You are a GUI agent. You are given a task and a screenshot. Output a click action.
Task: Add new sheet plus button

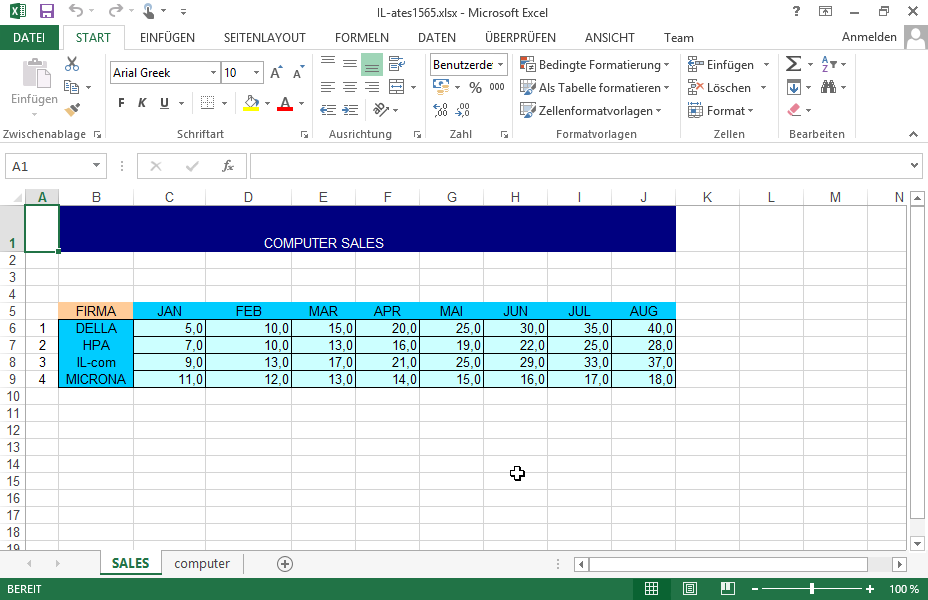click(285, 564)
